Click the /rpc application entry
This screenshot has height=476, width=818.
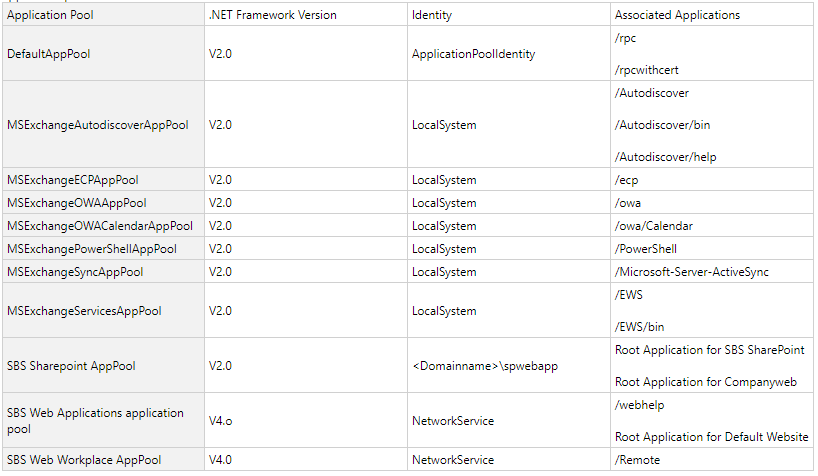(x=625, y=38)
